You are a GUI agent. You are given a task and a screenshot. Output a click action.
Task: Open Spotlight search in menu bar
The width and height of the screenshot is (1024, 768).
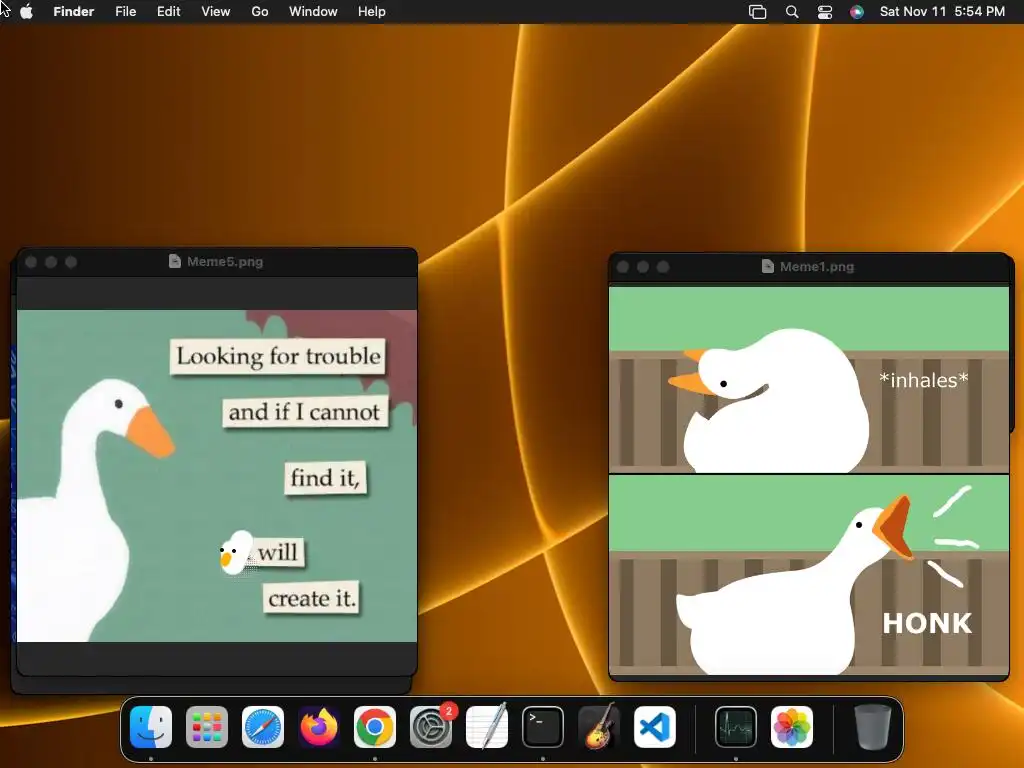pos(792,12)
